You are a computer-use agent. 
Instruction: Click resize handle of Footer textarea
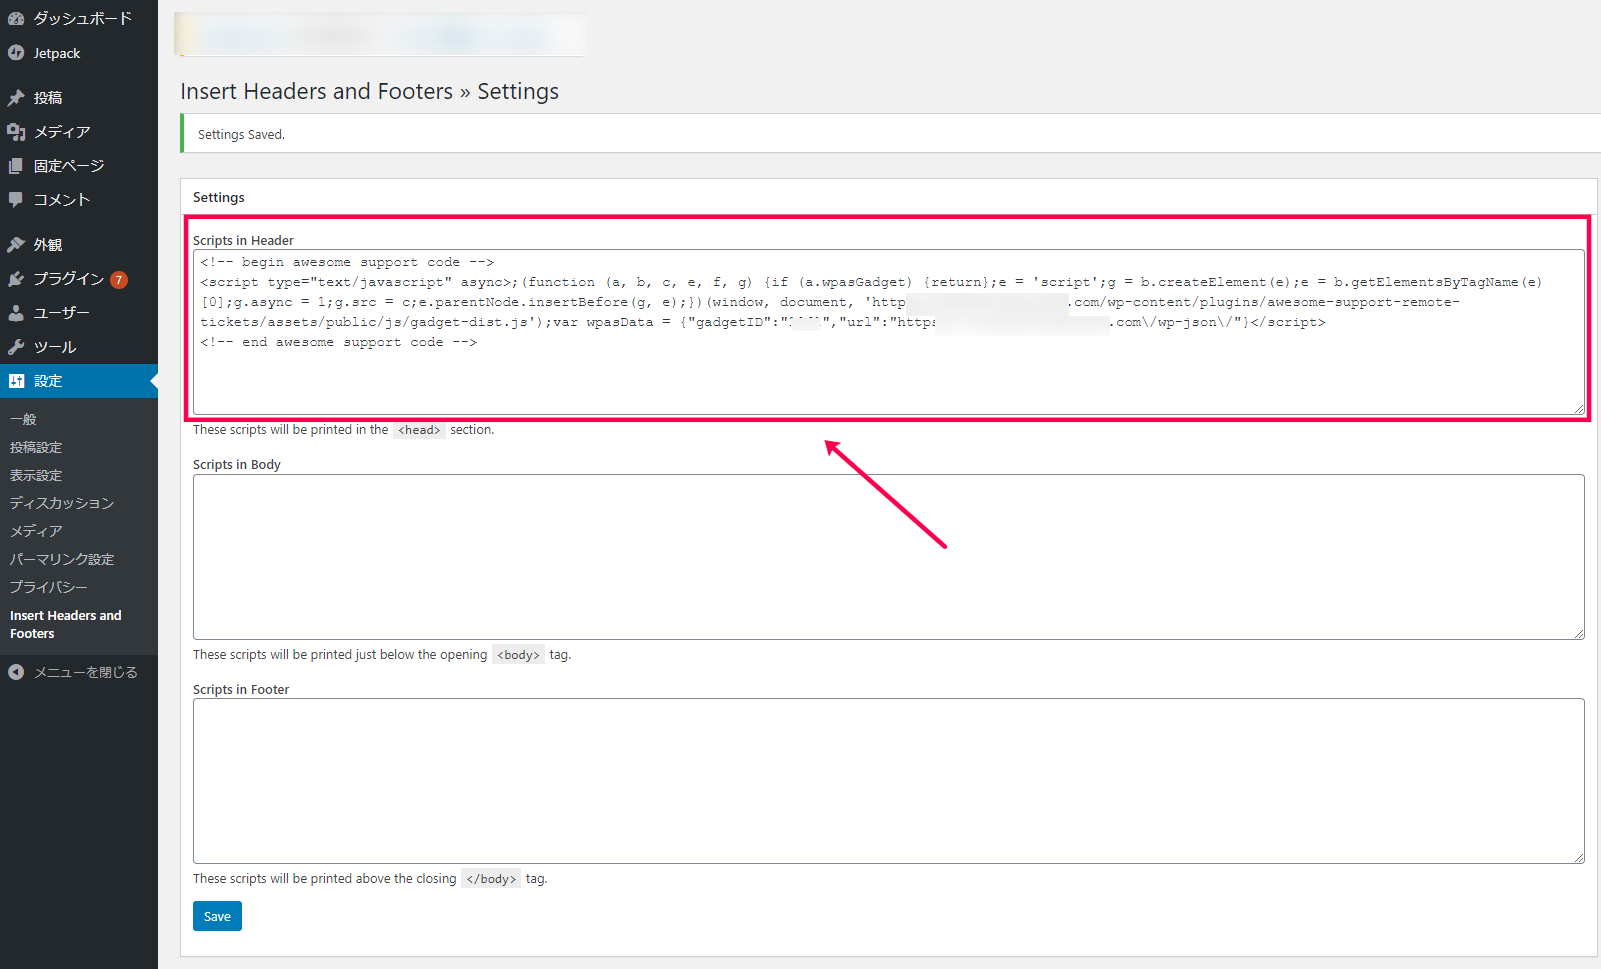tap(1579, 858)
